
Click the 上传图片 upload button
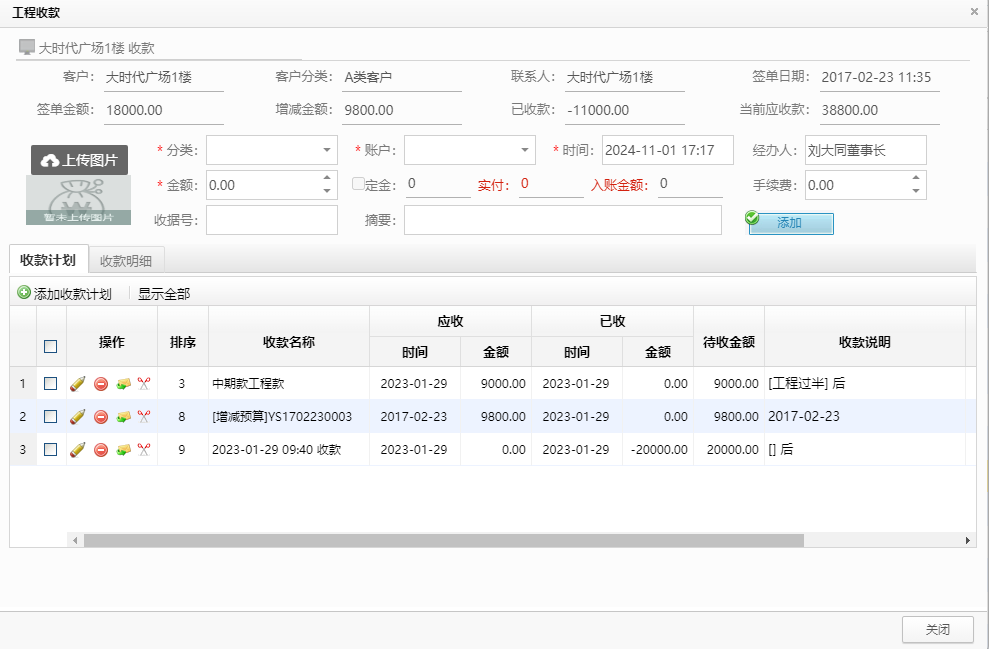click(78, 159)
